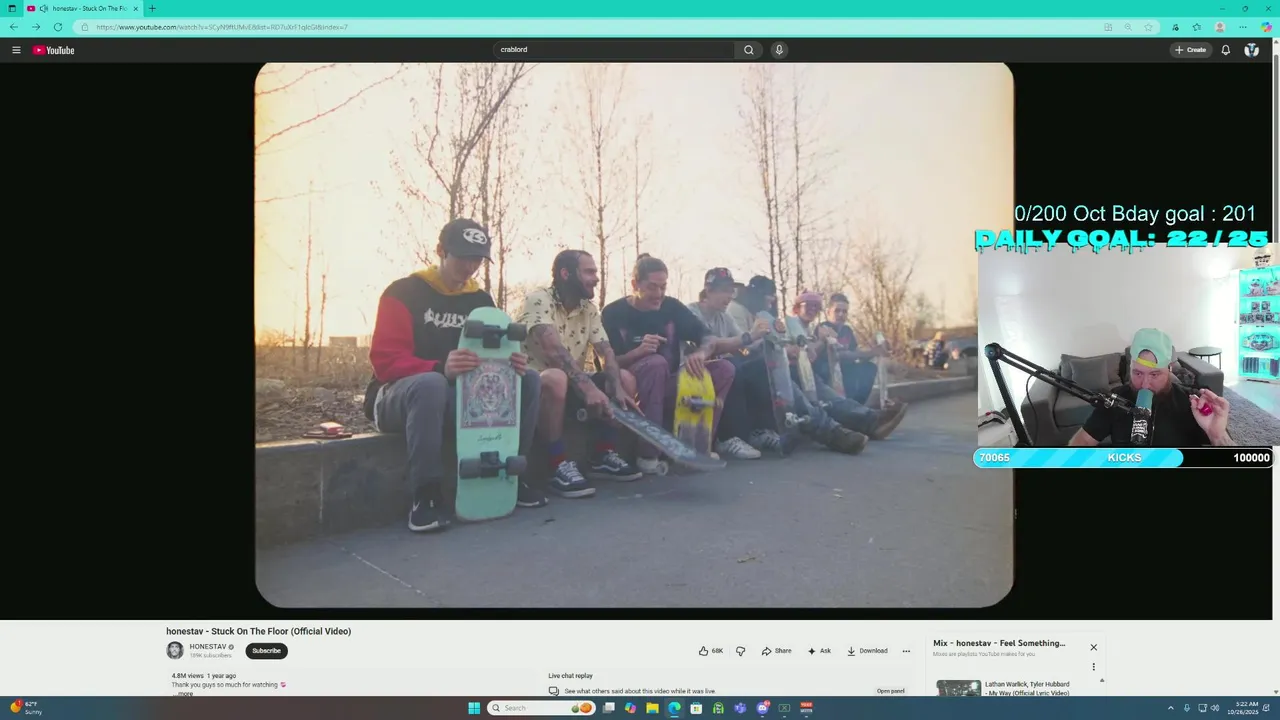Open Edge tab actions menu
The image size is (1280, 720).
(12, 8)
